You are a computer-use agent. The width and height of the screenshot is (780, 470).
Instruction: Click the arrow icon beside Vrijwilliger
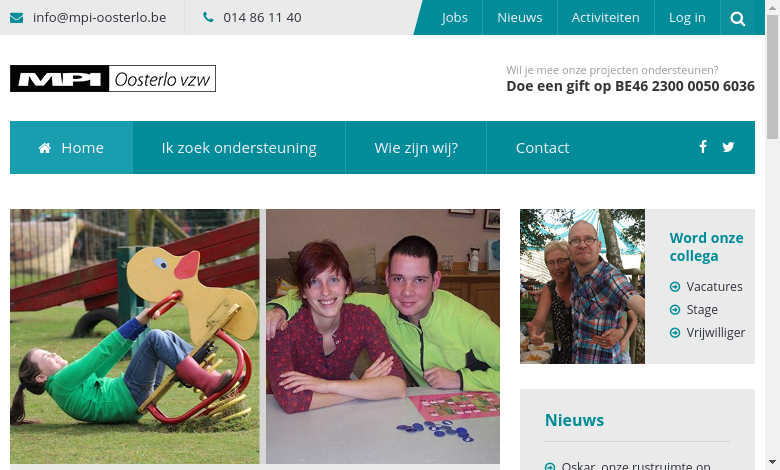pyautogui.click(x=675, y=332)
